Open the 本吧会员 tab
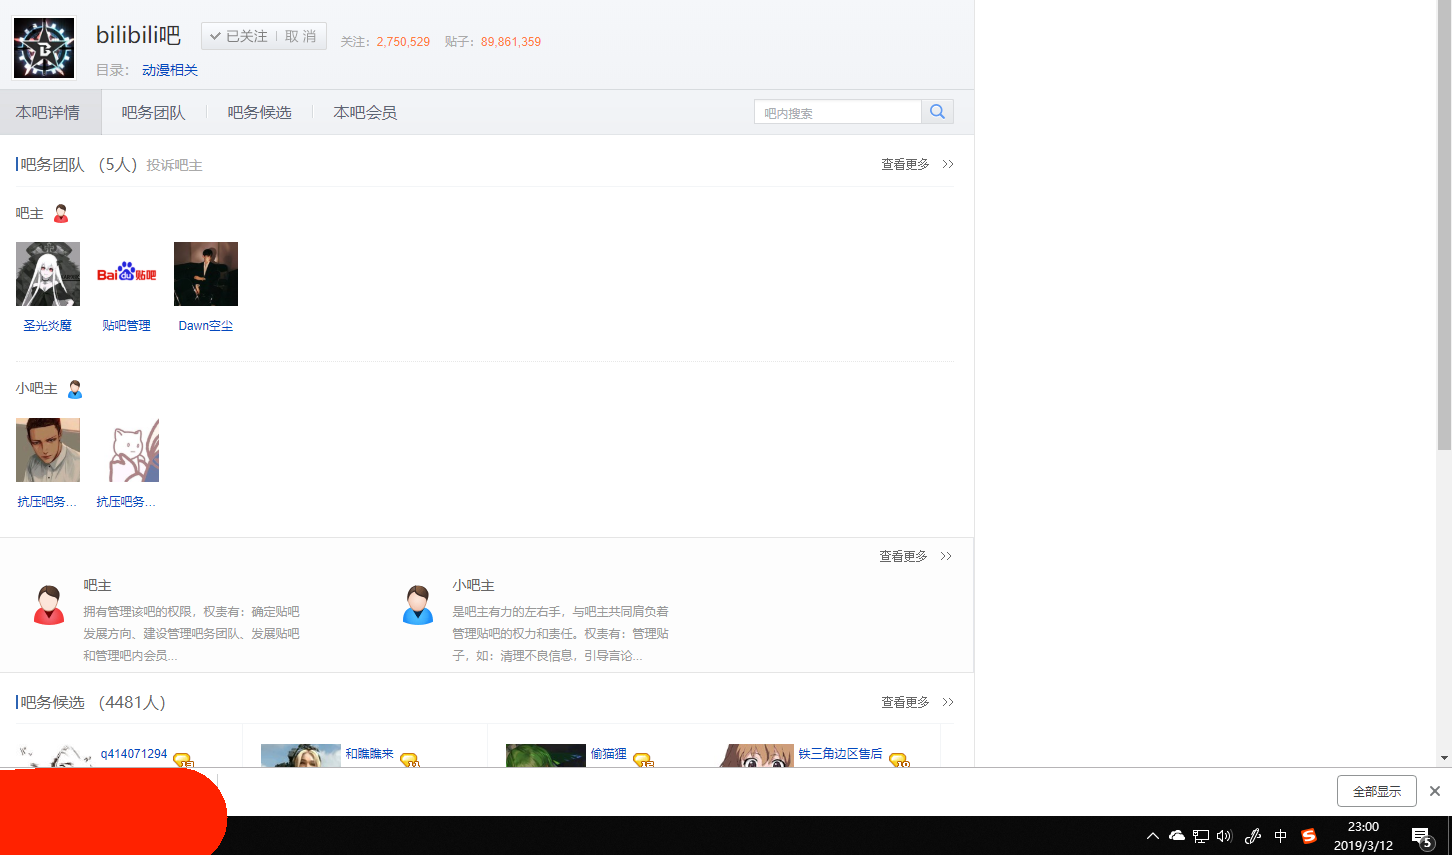The height and width of the screenshot is (855, 1452). [365, 113]
